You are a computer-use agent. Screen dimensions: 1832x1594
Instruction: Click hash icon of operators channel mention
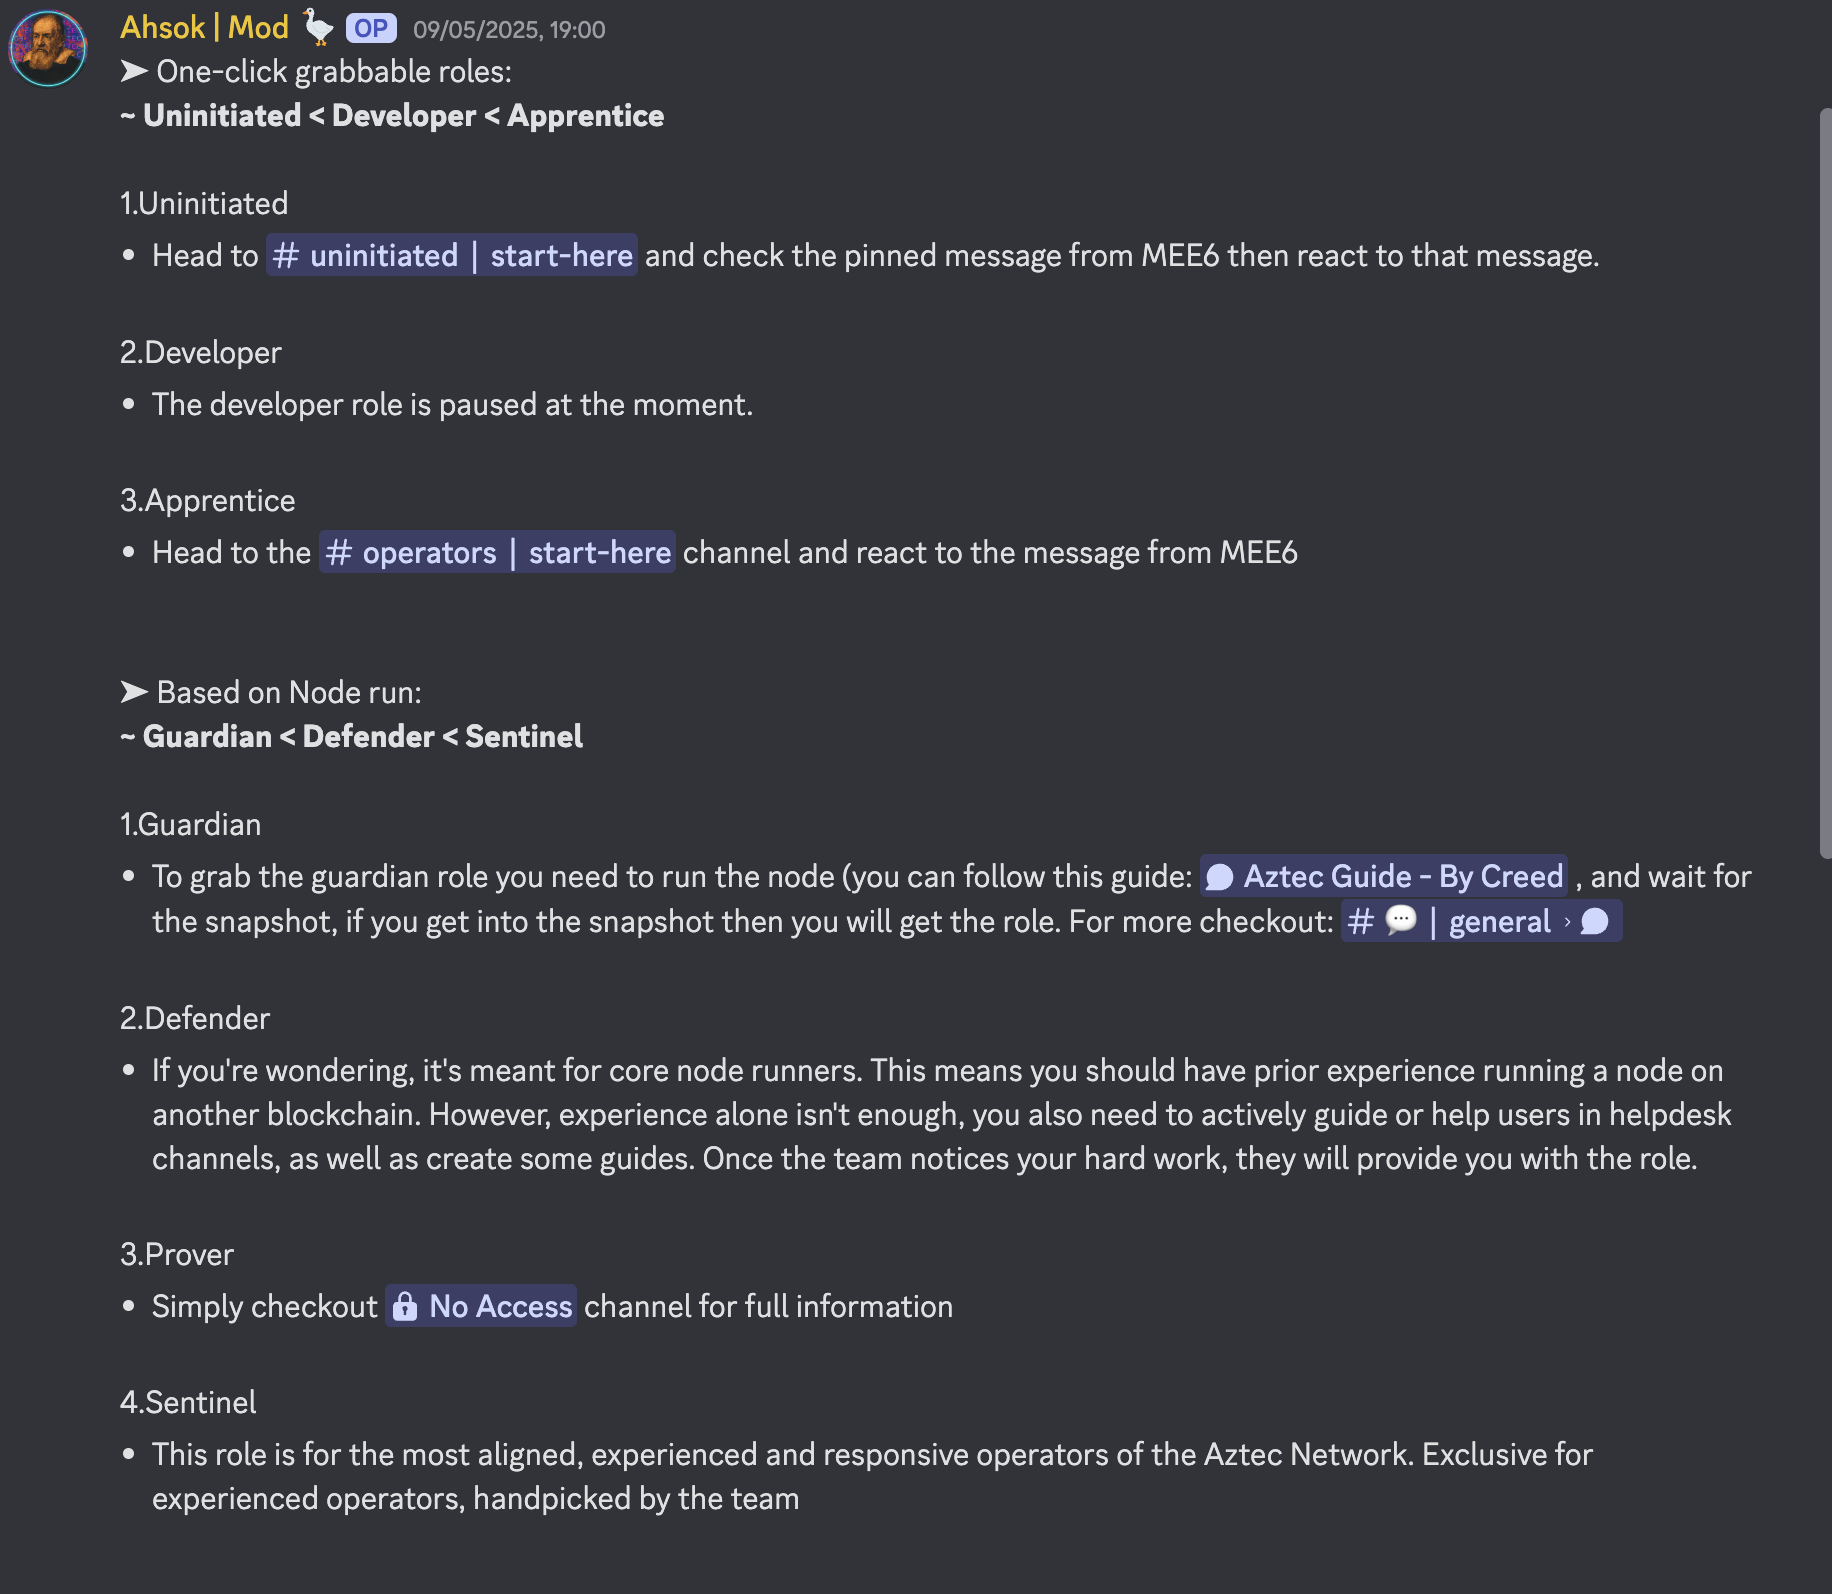339,553
